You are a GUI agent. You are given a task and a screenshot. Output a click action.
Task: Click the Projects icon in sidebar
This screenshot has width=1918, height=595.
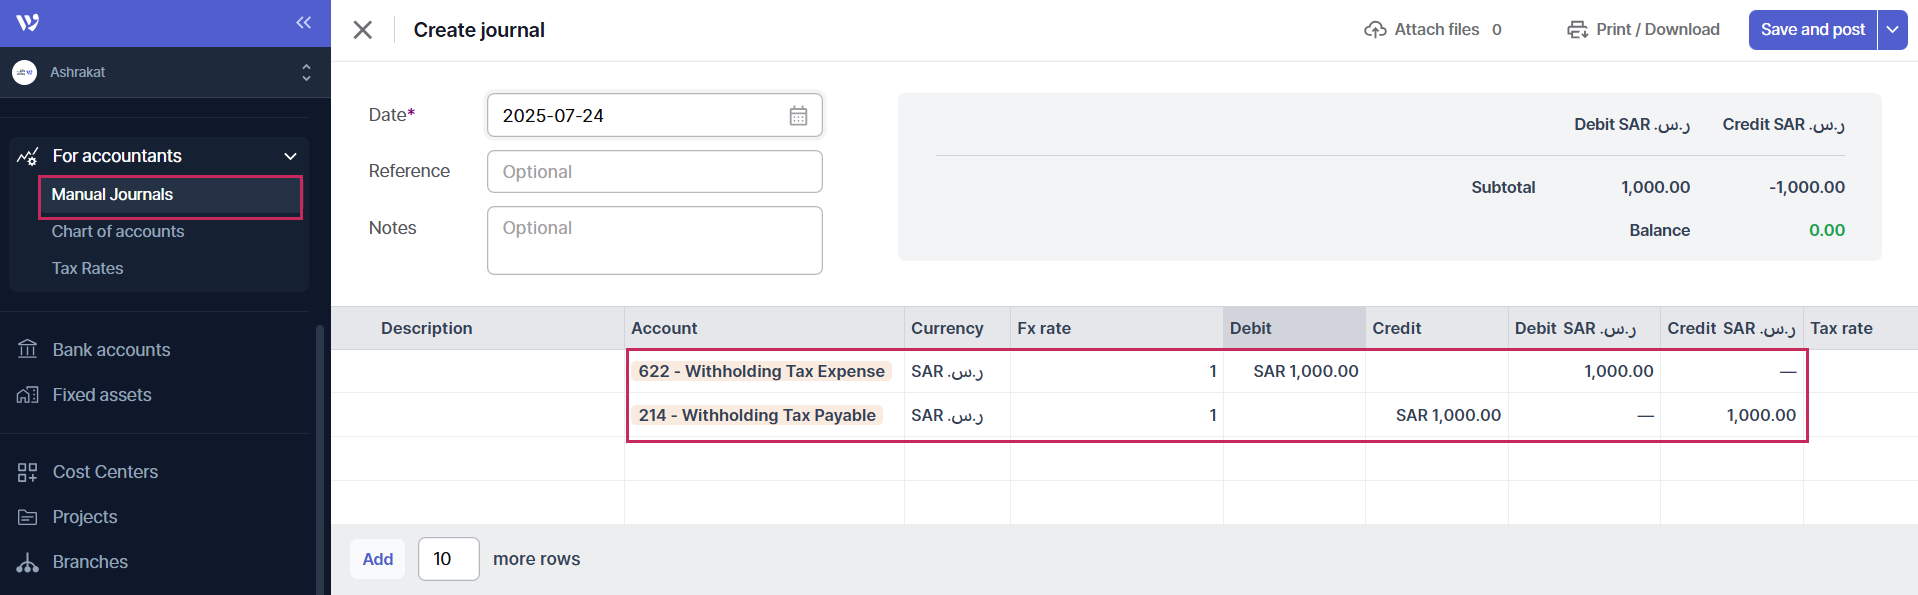point(28,517)
